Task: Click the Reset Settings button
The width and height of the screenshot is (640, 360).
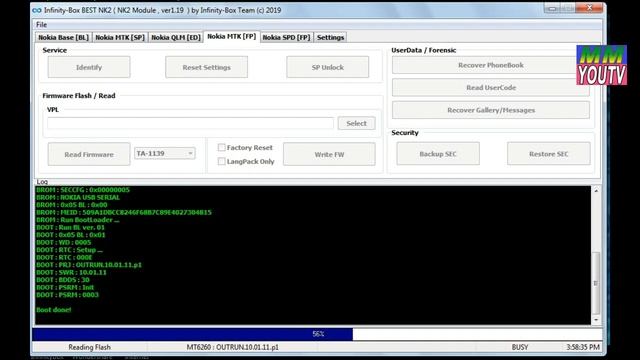Action: (x=207, y=67)
